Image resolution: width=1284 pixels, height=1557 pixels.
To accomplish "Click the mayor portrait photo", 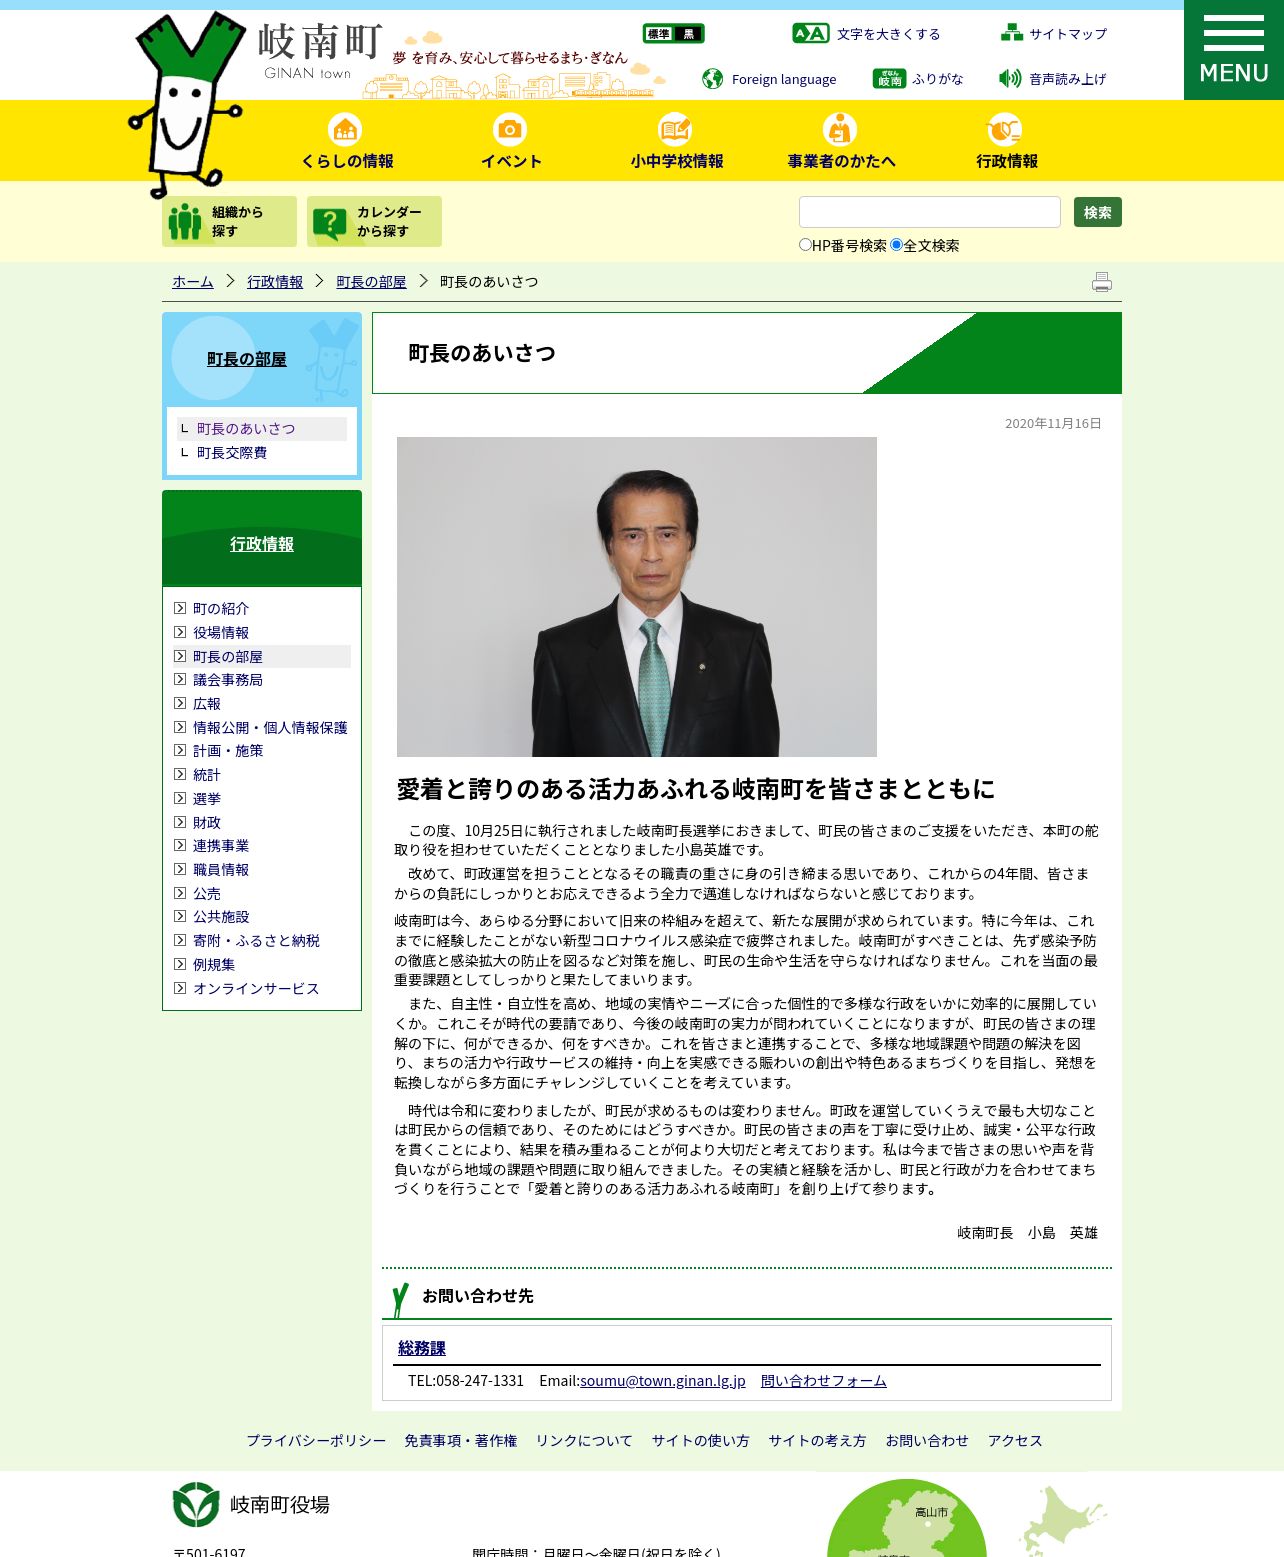I will click(637, 597).
